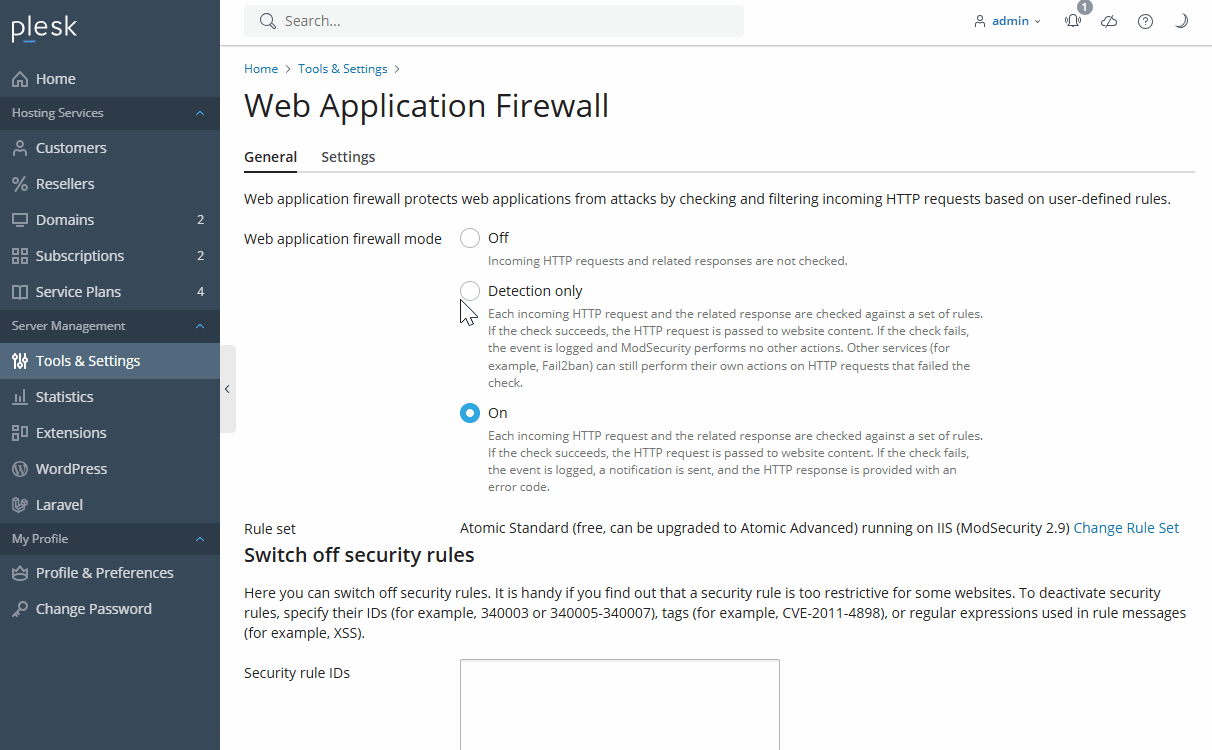Viewport: 1212px width, 750px height.
Task: Click Tools & Settings breadcrumb link
Action: (x=343, y=69)
